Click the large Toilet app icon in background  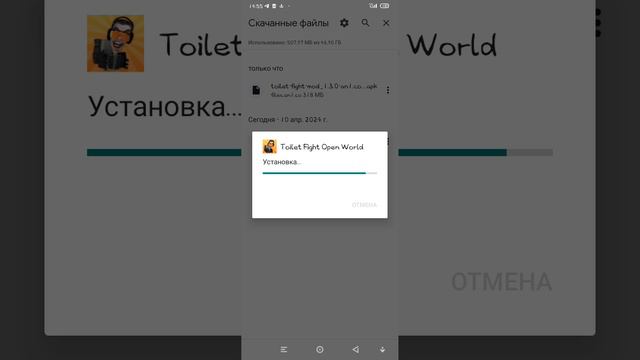116,44
